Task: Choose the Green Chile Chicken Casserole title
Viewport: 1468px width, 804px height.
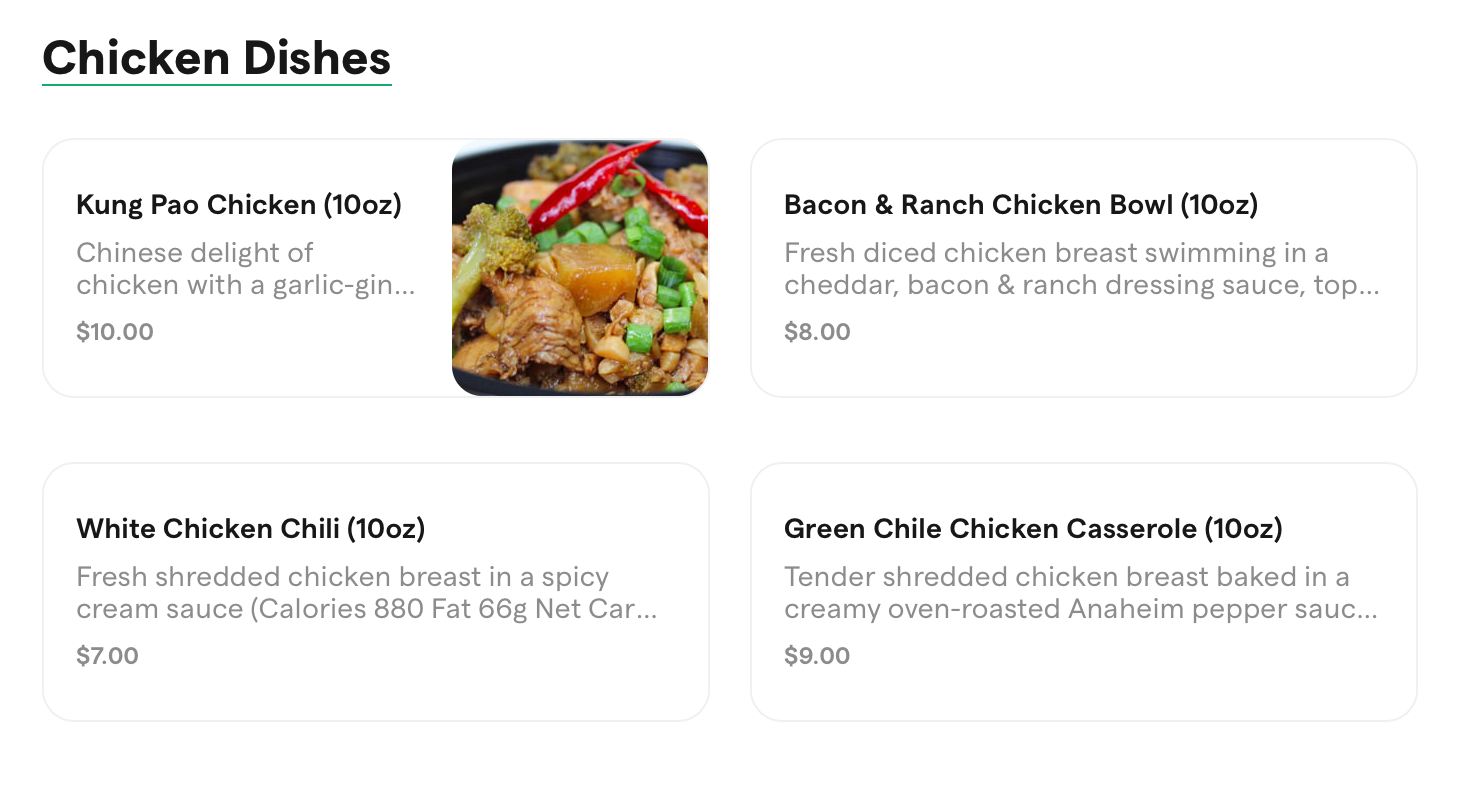Action: tap(1033, 529)
